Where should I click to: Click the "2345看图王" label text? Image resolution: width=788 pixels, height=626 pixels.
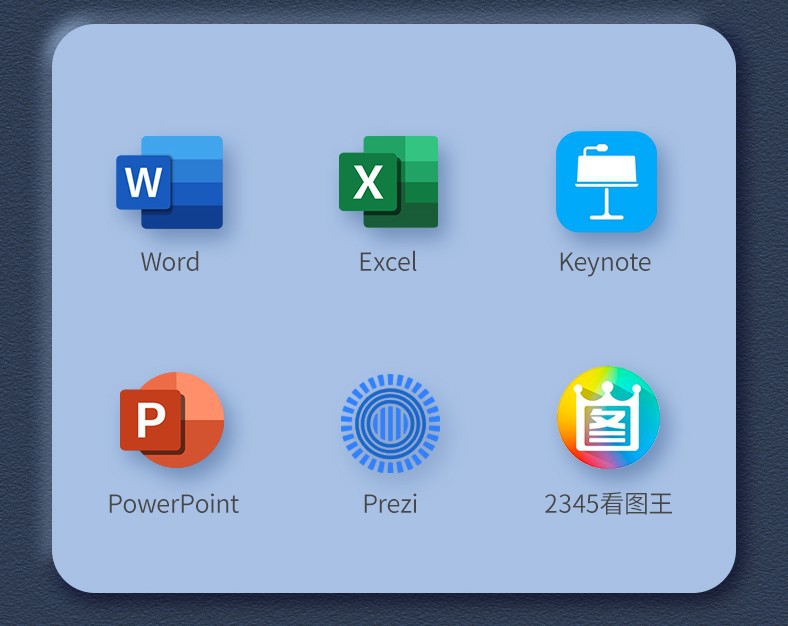point(608,504)
